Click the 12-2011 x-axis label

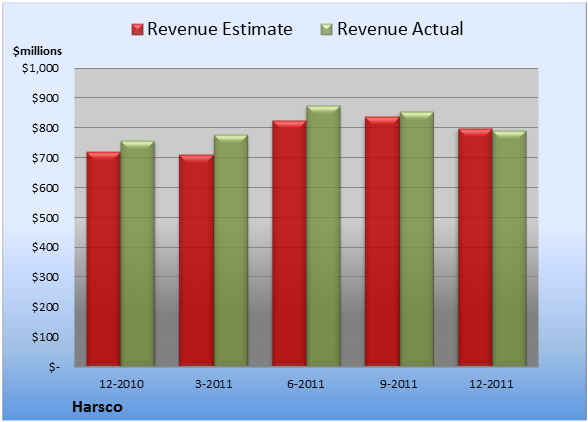(491, 384)
